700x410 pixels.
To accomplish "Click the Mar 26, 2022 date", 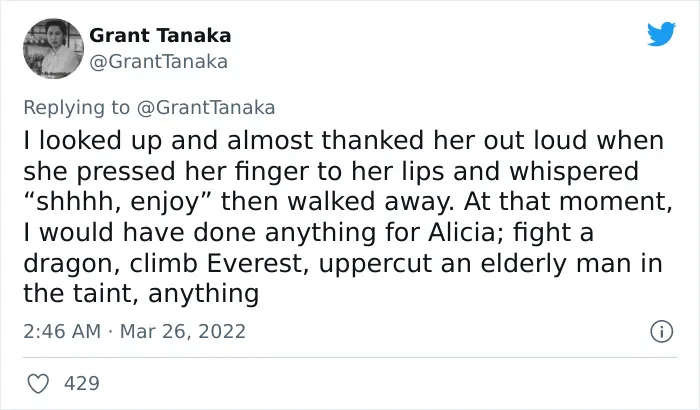I will click(x=183, y=331).
